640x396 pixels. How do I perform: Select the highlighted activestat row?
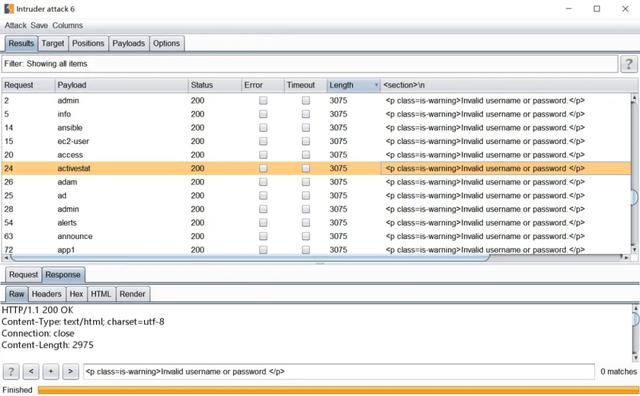coord(316,168)
